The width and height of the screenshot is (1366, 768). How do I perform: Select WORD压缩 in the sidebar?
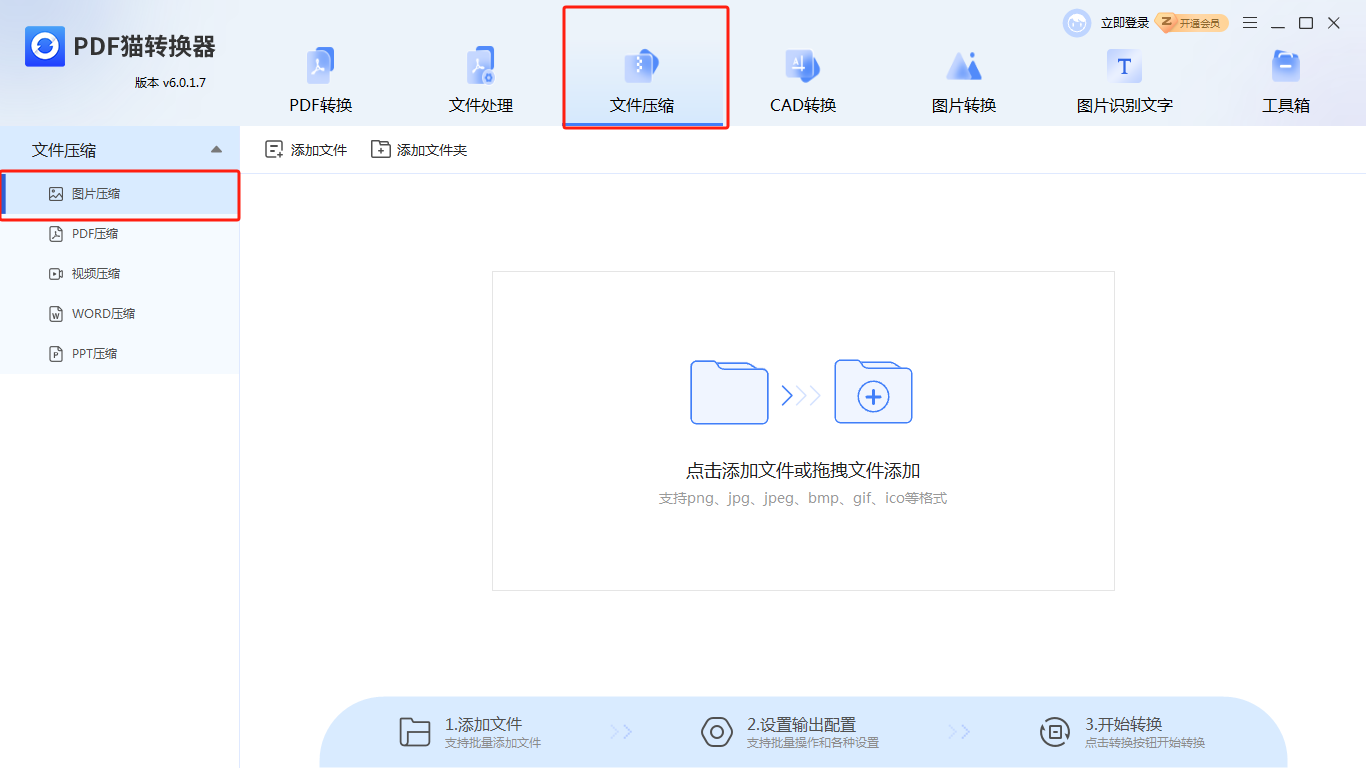pyautogui.click(x=120, y=314)
